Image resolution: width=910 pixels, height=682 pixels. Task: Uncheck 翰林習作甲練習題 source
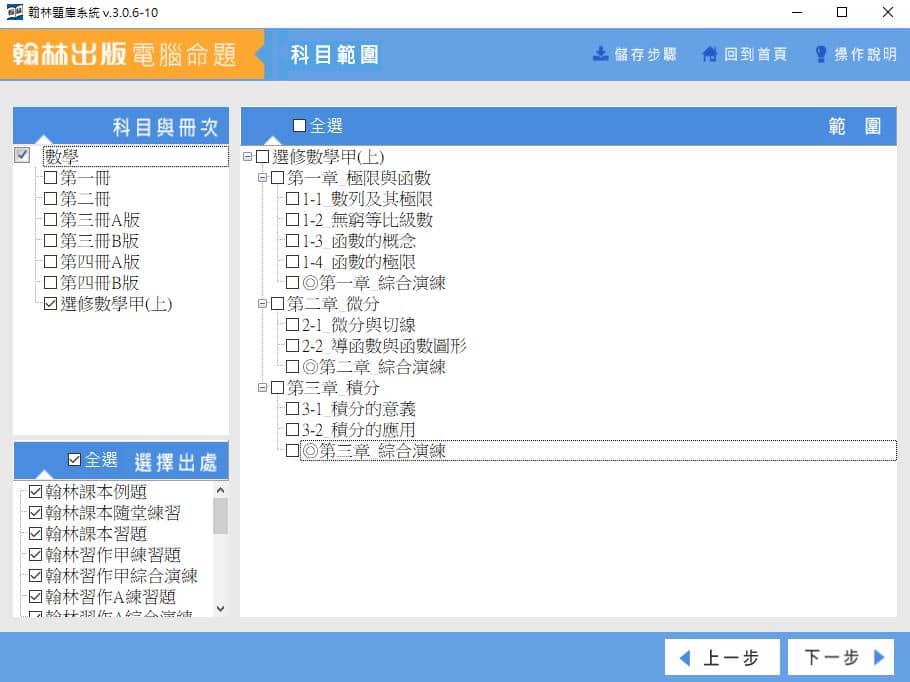(35, 554)
